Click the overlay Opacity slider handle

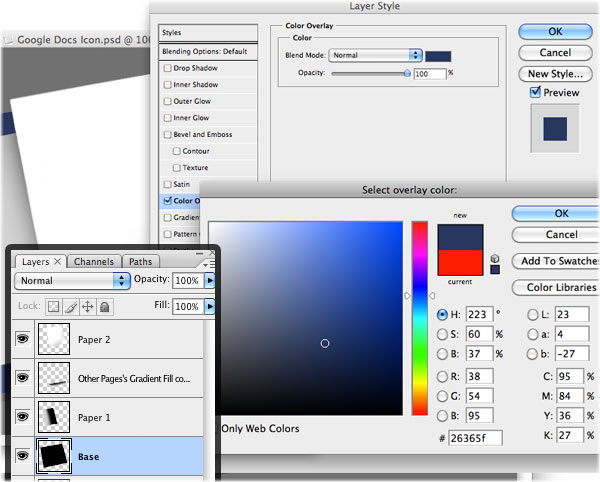407,73
